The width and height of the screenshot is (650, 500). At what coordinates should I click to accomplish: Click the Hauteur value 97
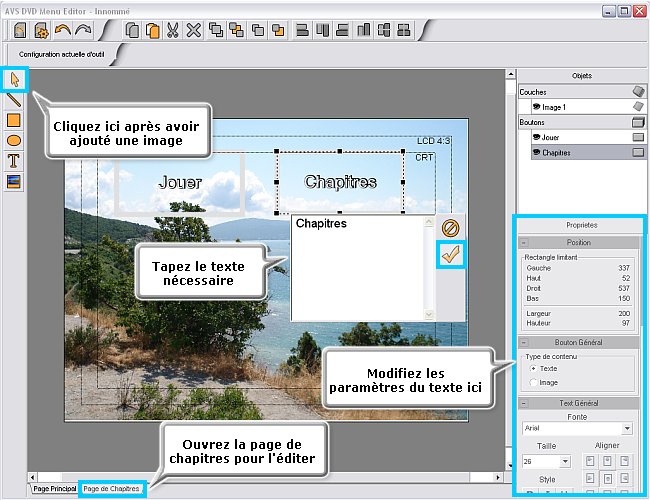[626, 323]
